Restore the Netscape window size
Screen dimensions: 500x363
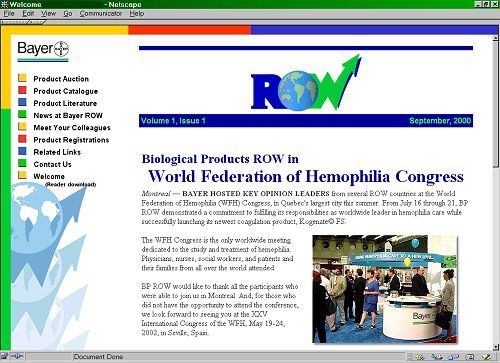486,4
